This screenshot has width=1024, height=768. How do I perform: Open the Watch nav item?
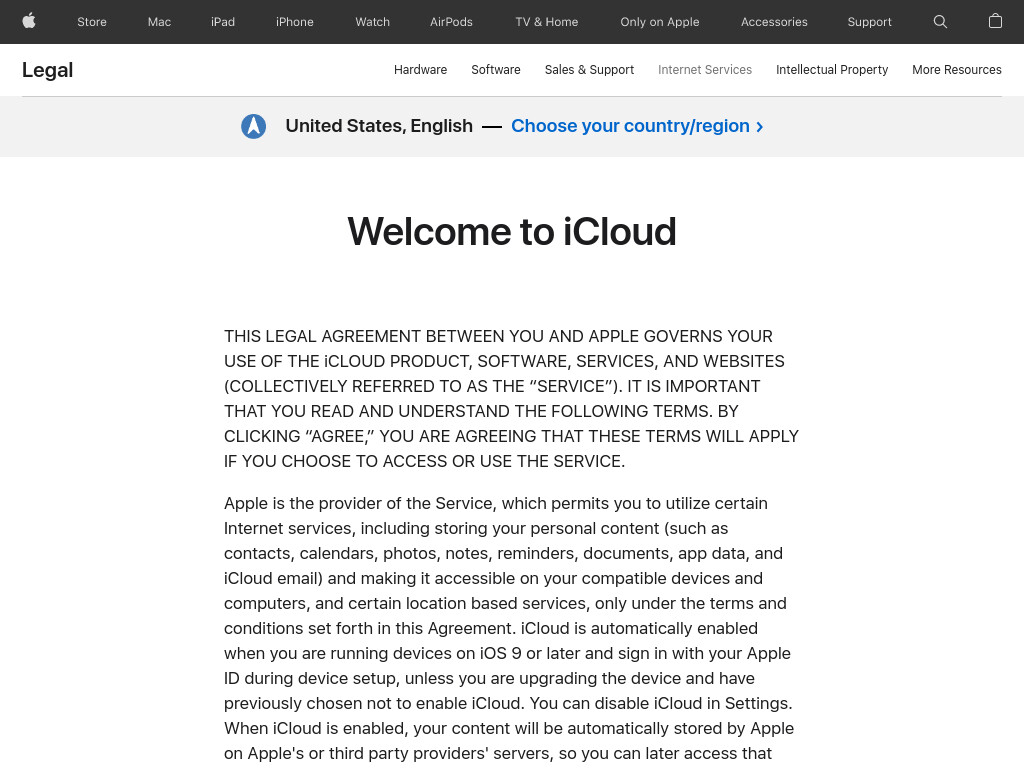point(372,22)
